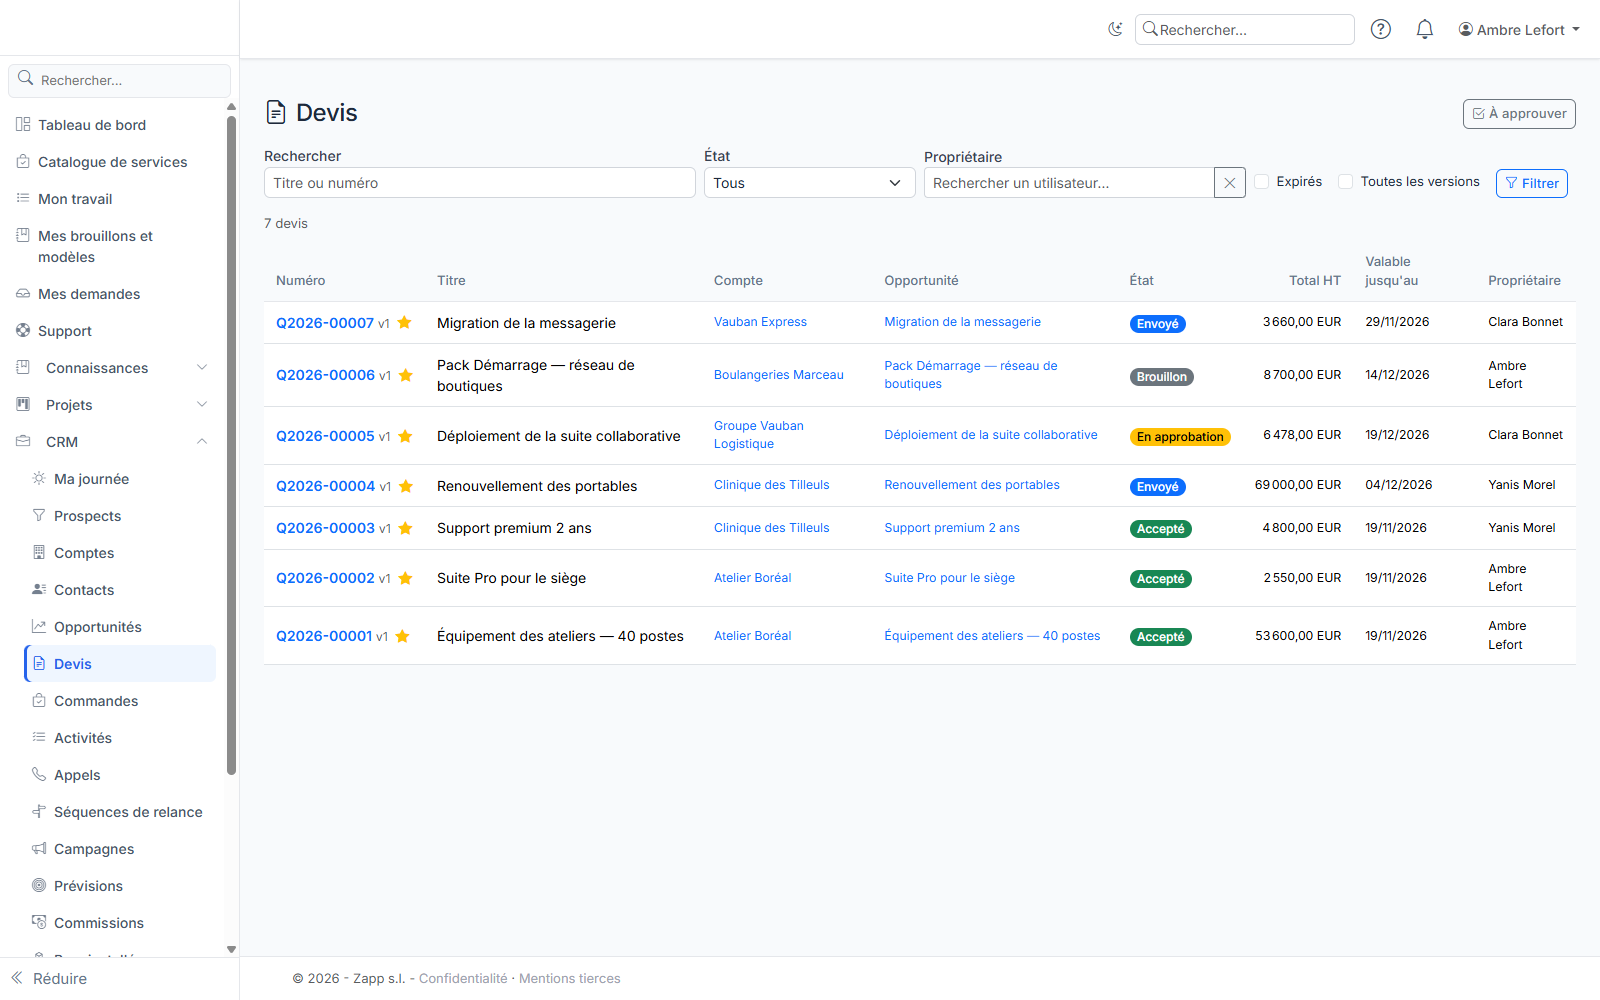Toggle favorite star for Q2026-00001

(x=403, y=636)
